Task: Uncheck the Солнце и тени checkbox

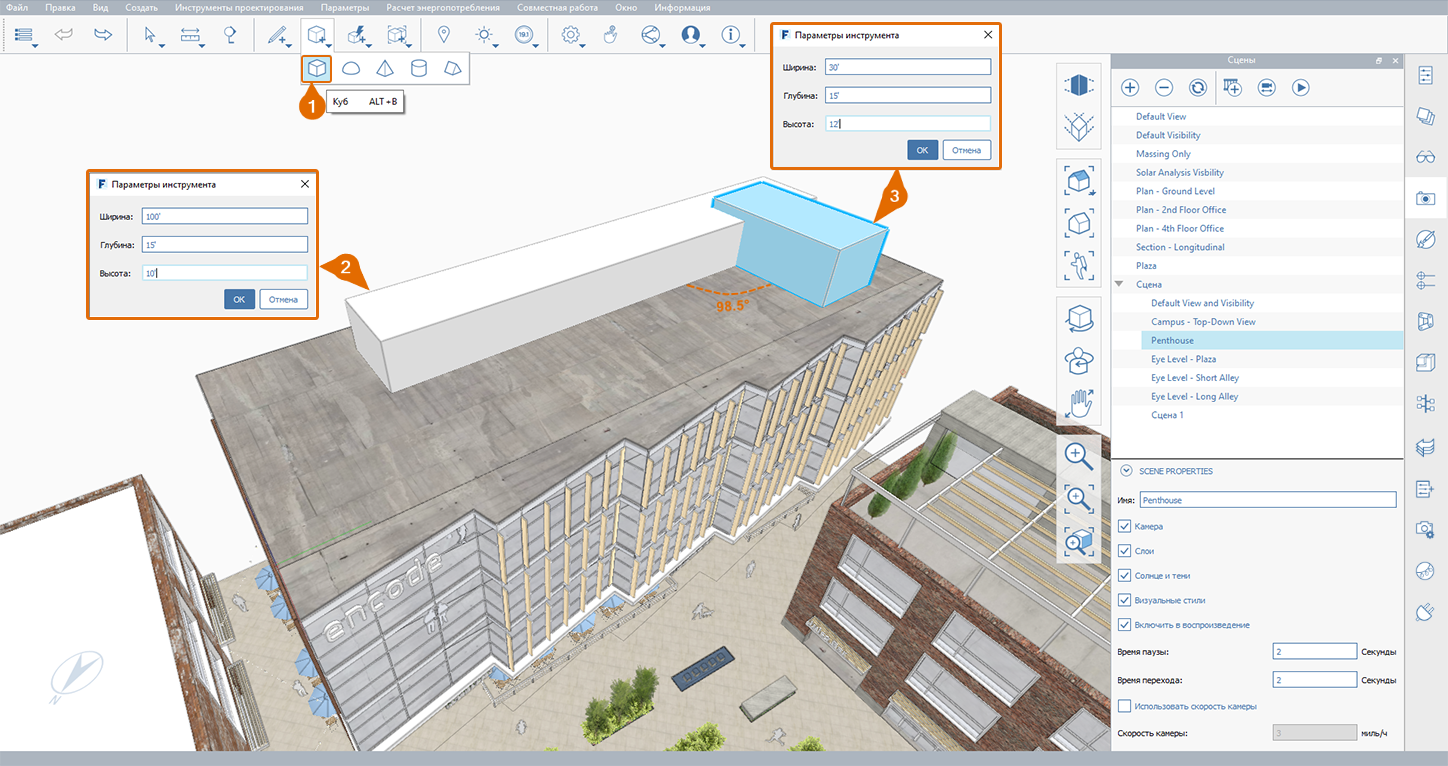Action: [1125, 576]
